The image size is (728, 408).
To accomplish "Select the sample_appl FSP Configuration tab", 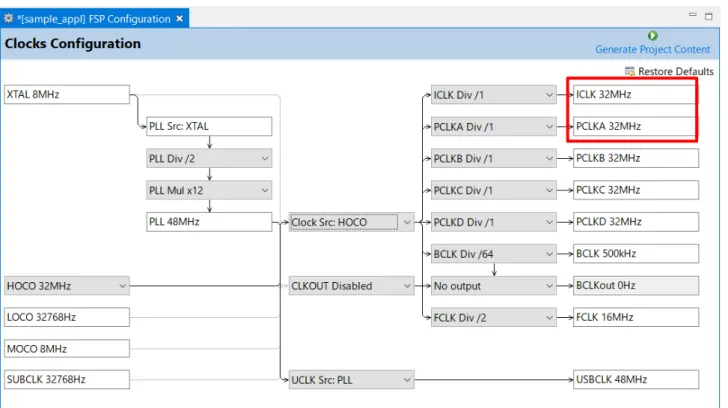I will 94,19.
